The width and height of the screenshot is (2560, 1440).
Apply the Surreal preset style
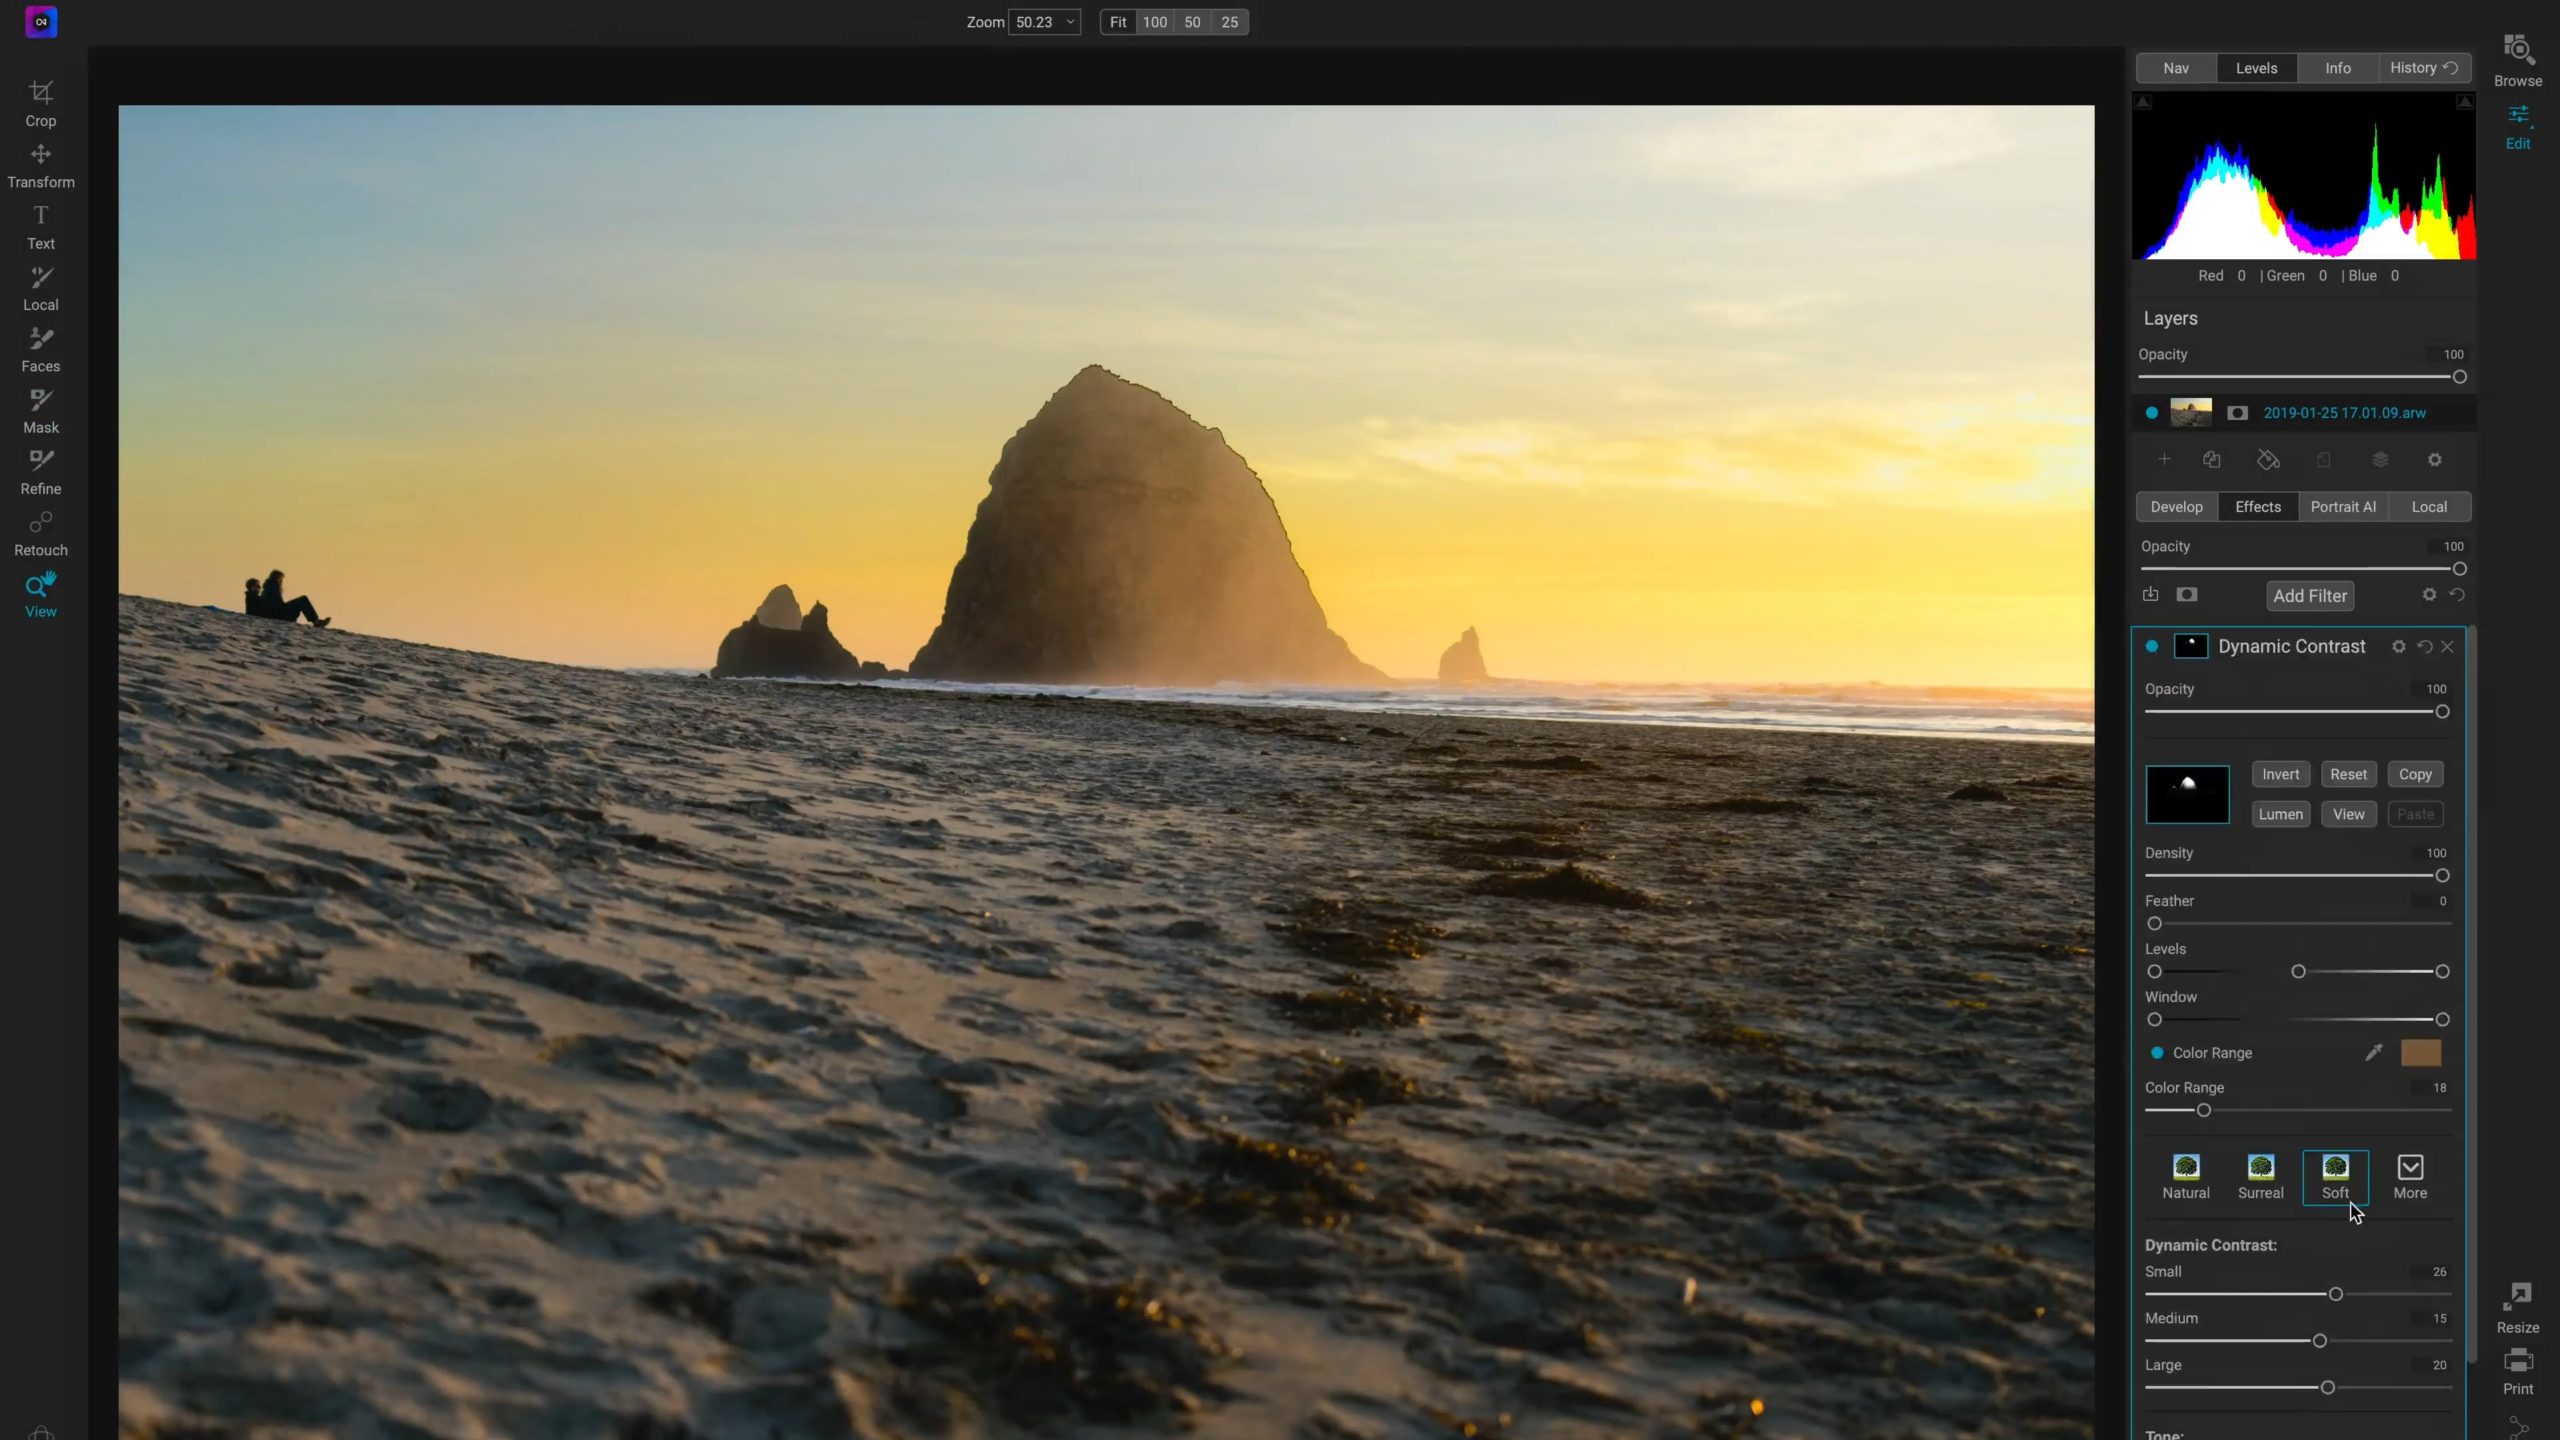2260,1177
